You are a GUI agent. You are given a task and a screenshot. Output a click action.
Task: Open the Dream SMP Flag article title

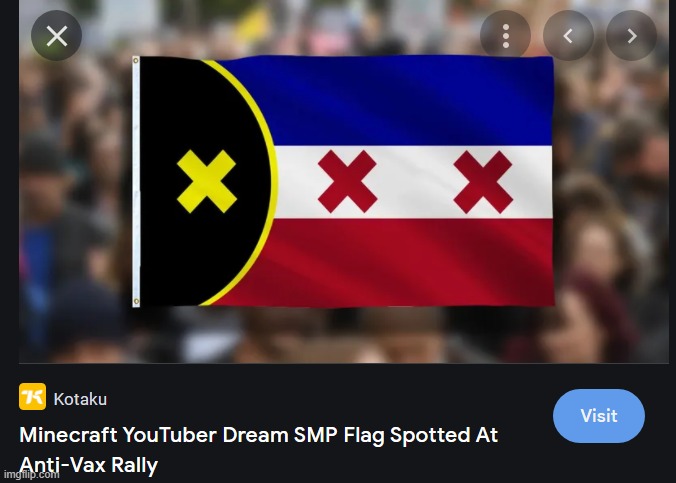[259, 450]
